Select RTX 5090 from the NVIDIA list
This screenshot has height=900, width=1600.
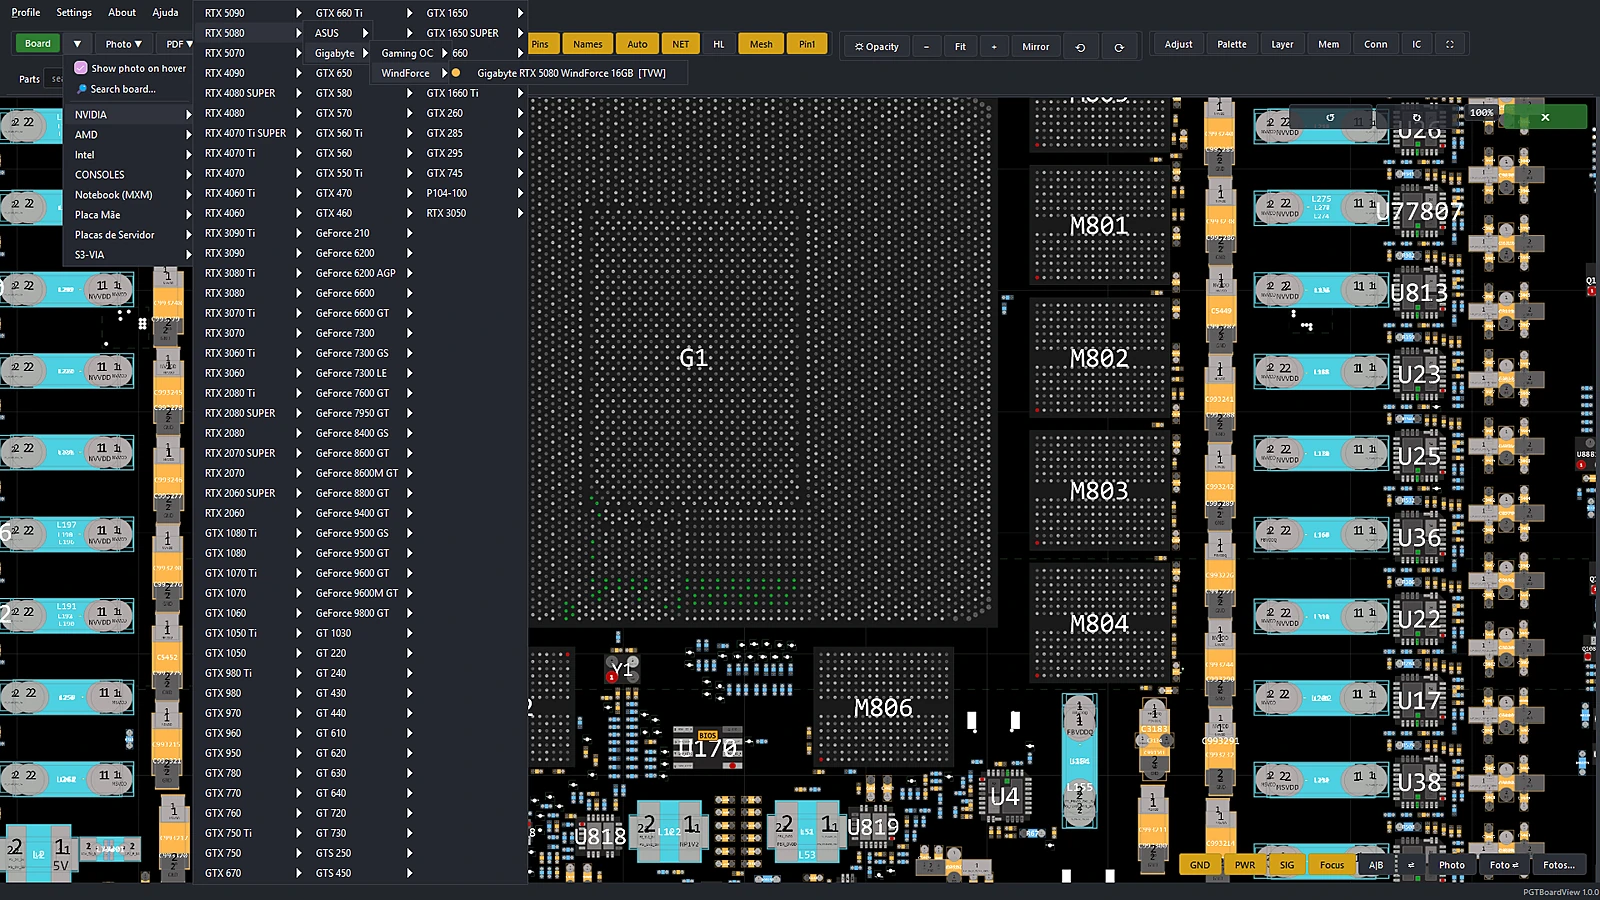point(250,13)
